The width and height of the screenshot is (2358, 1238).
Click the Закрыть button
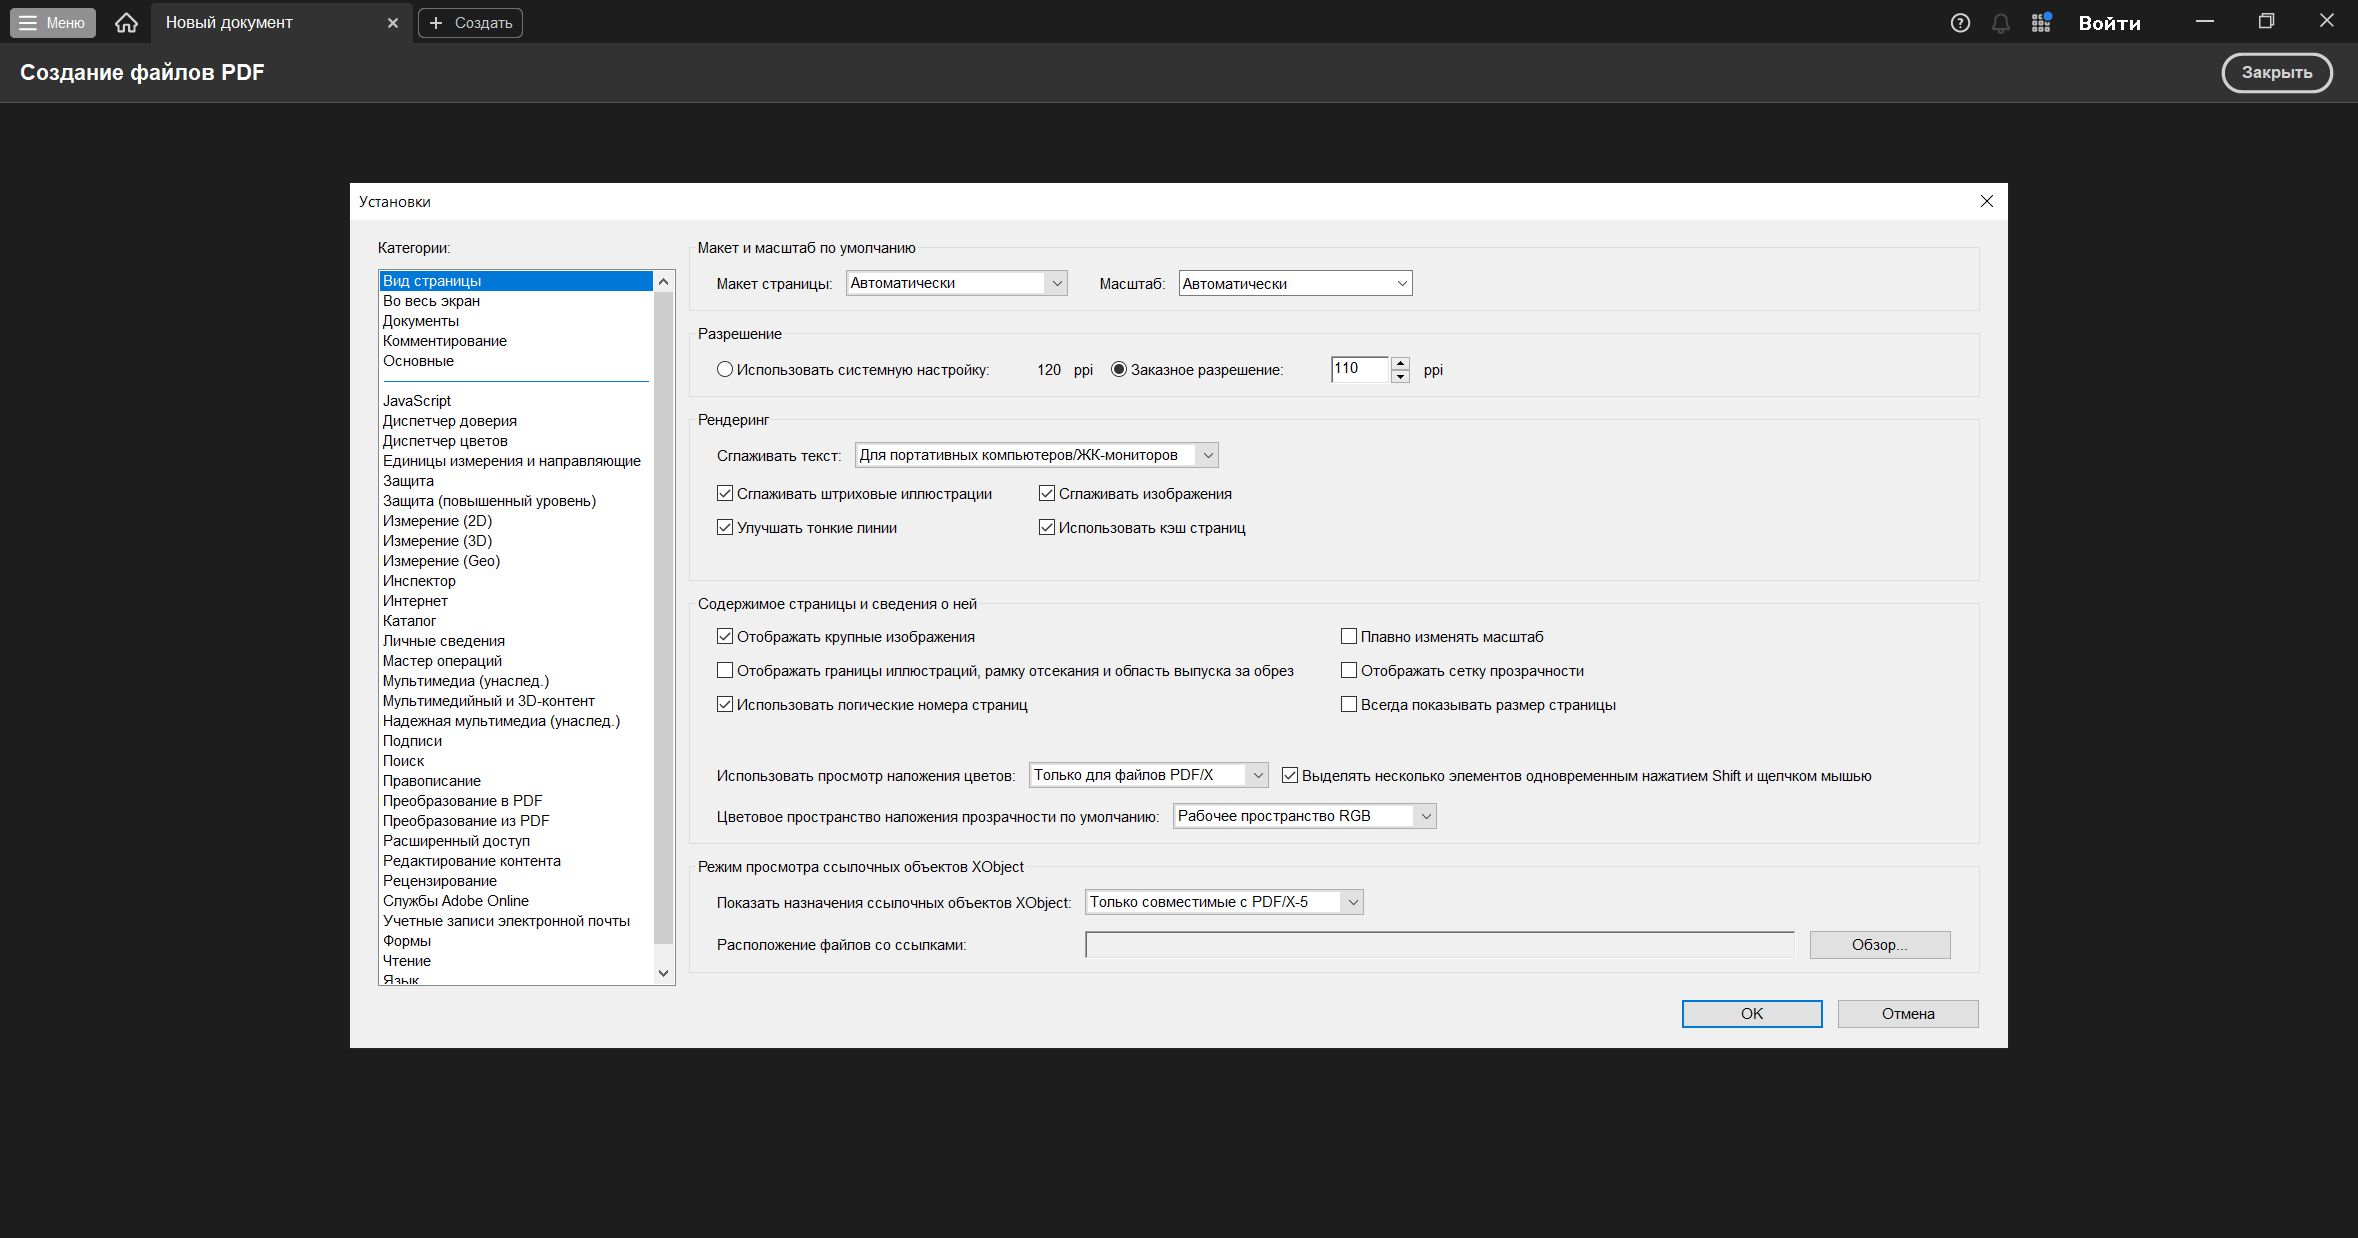[2277, 72]
